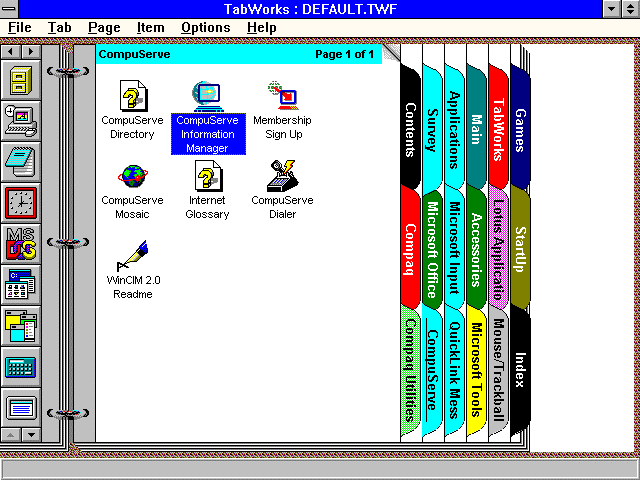
Task: Select the CompuServe tab
Action: tap(433, 371)
